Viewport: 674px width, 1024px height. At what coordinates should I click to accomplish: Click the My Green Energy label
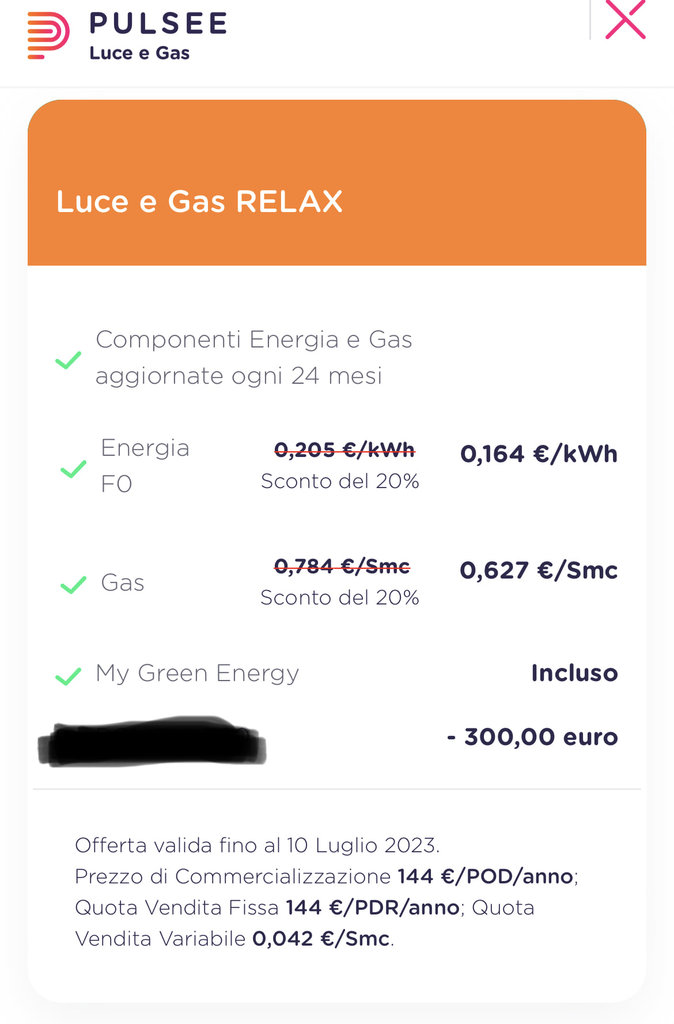point(197,673)
